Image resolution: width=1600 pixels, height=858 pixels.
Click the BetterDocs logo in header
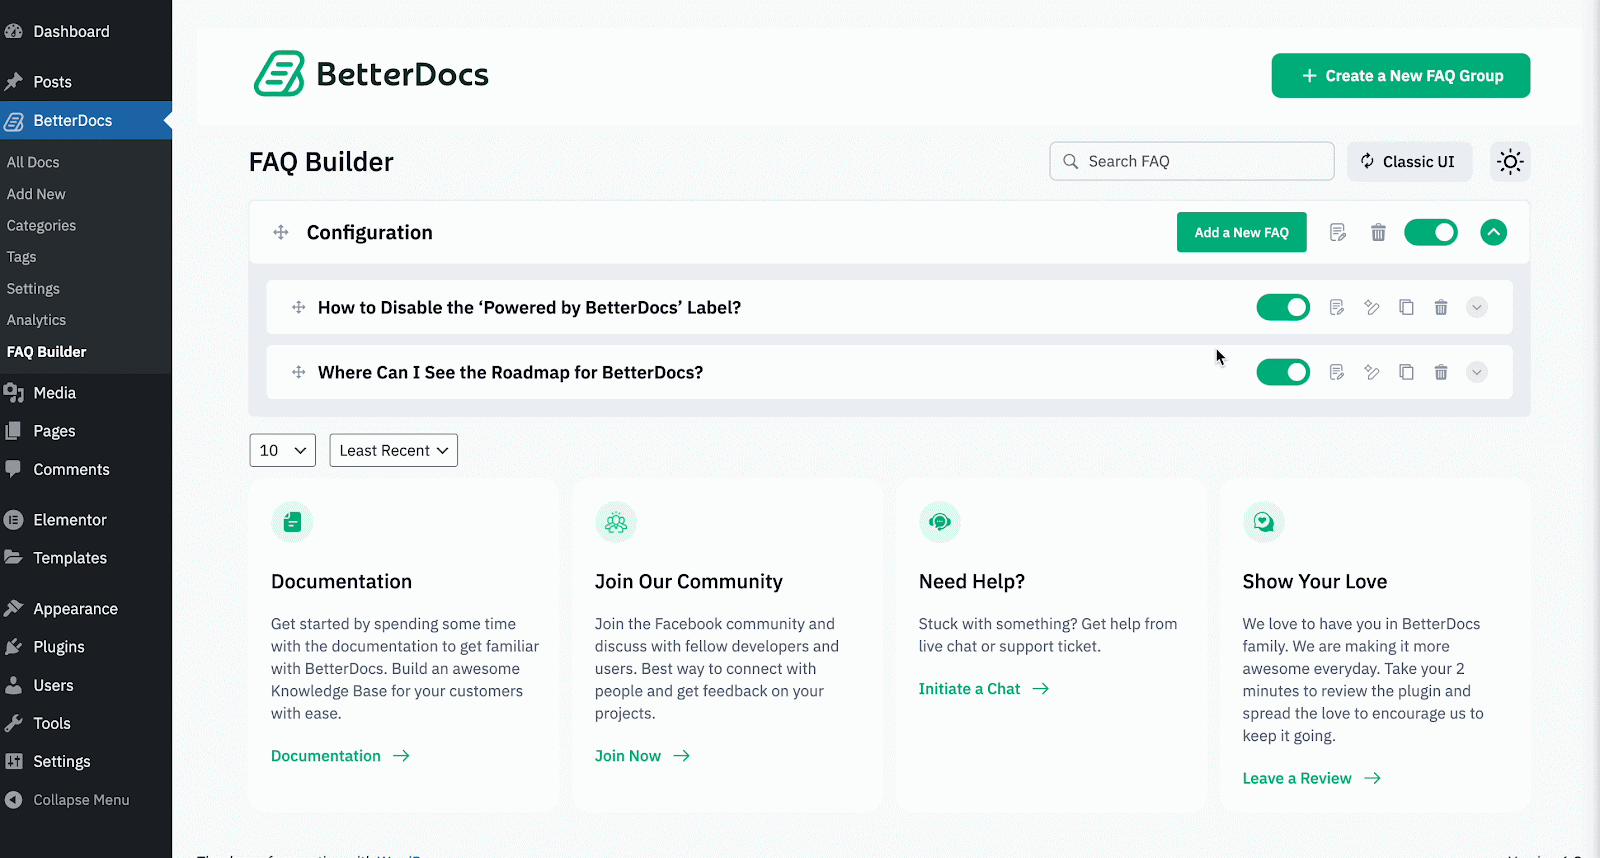pos(371,74)
